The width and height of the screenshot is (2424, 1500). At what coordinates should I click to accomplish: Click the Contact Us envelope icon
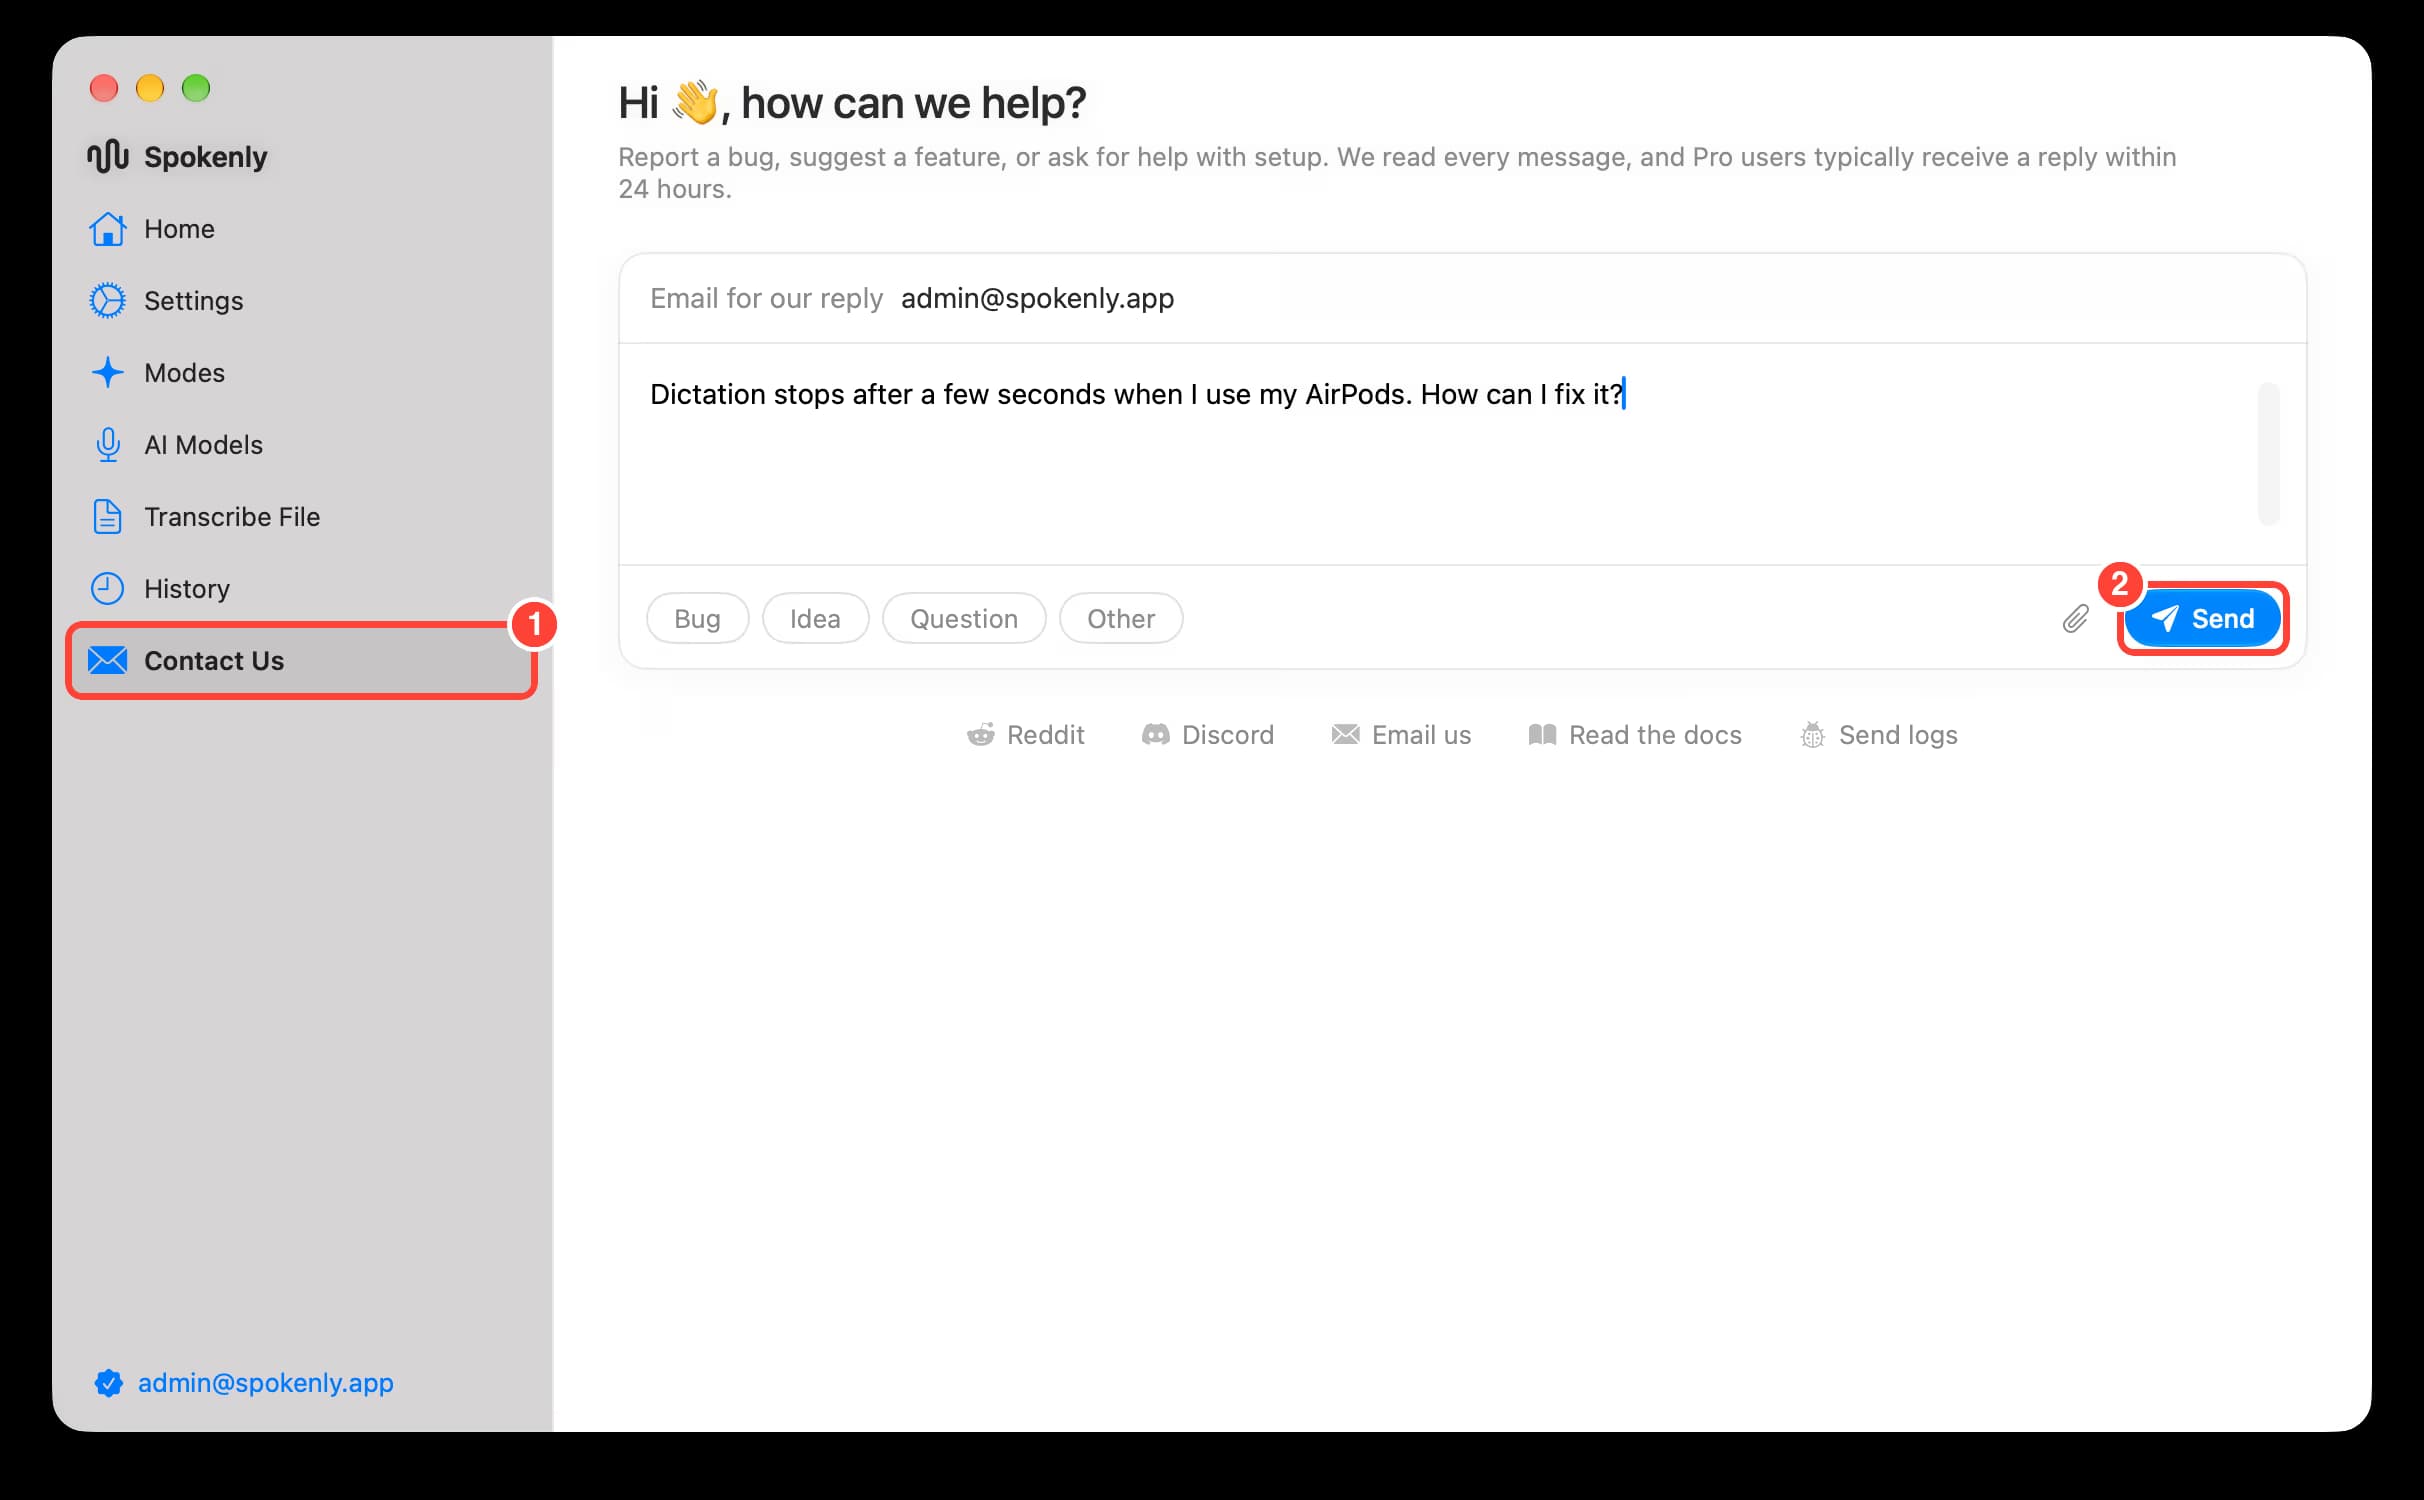(x=108, y=661)
